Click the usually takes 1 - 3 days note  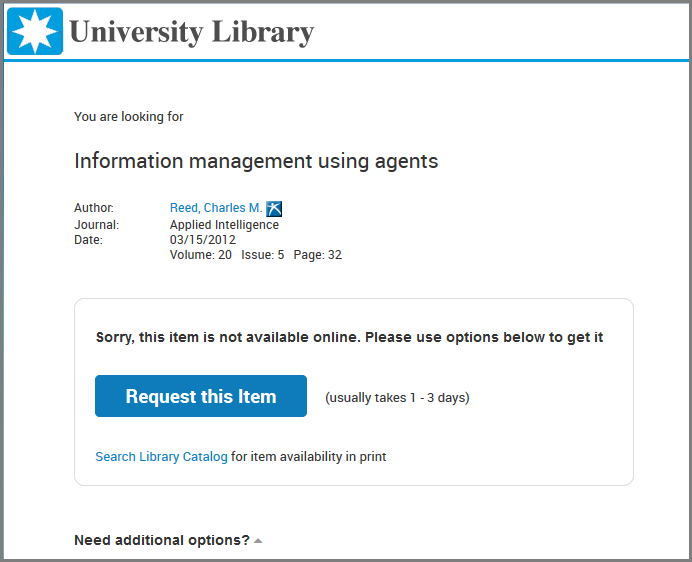pos(397,398)
